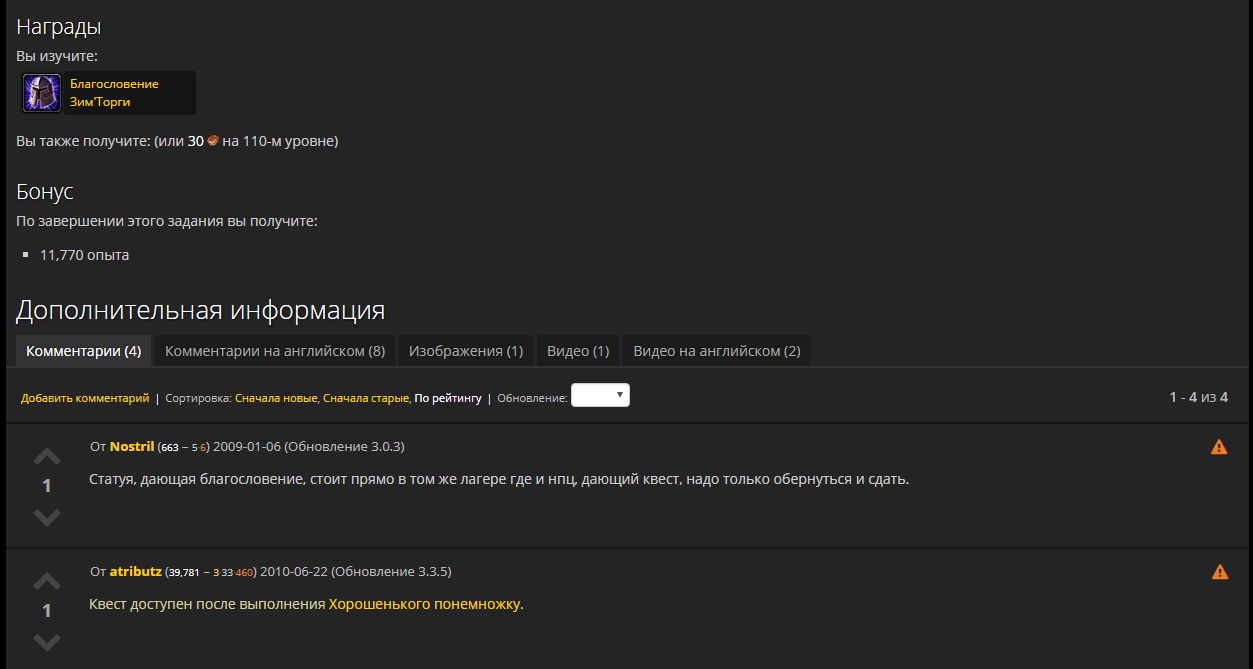Downvote atributz's comment

47,642
